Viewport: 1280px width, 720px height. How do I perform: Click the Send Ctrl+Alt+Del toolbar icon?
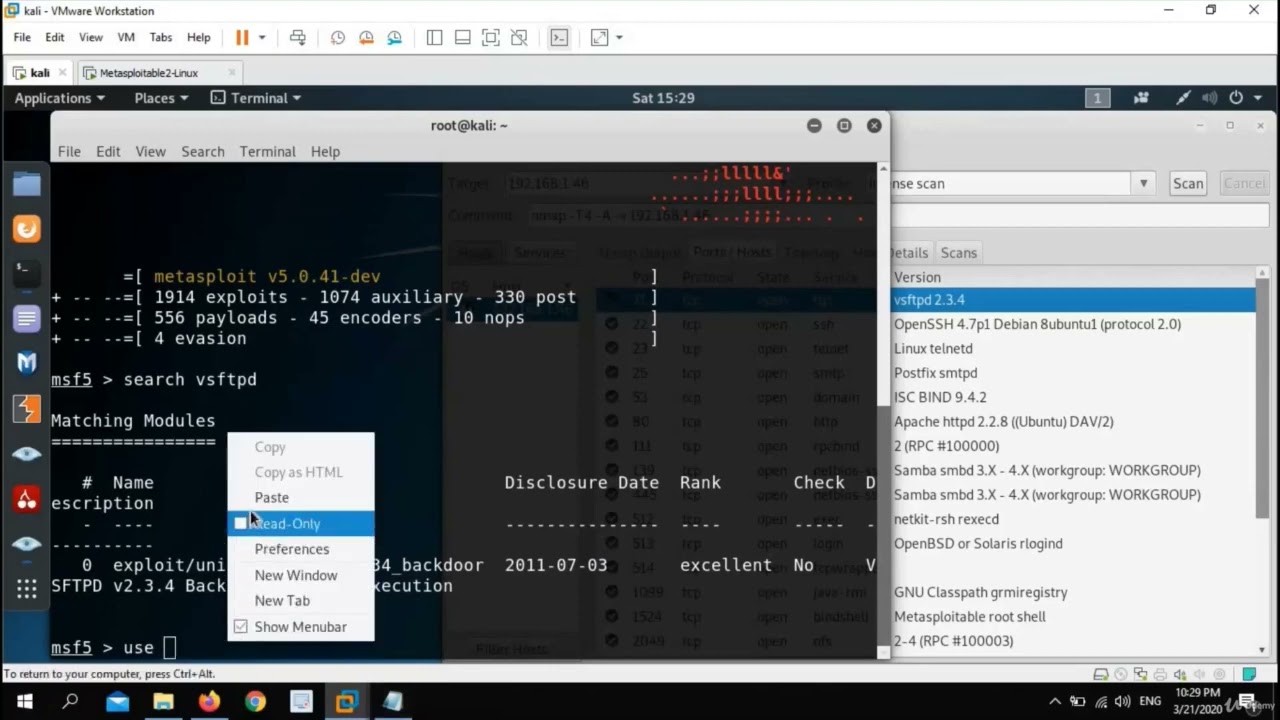297,37
